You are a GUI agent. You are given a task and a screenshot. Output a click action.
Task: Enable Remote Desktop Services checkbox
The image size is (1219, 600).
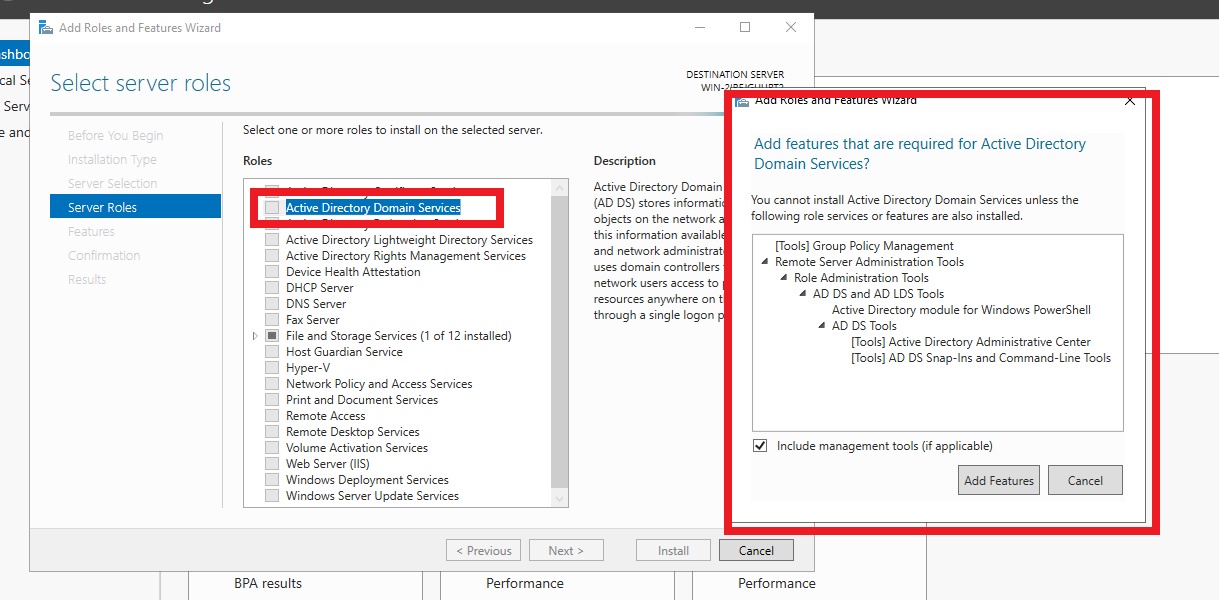[272, 432]
